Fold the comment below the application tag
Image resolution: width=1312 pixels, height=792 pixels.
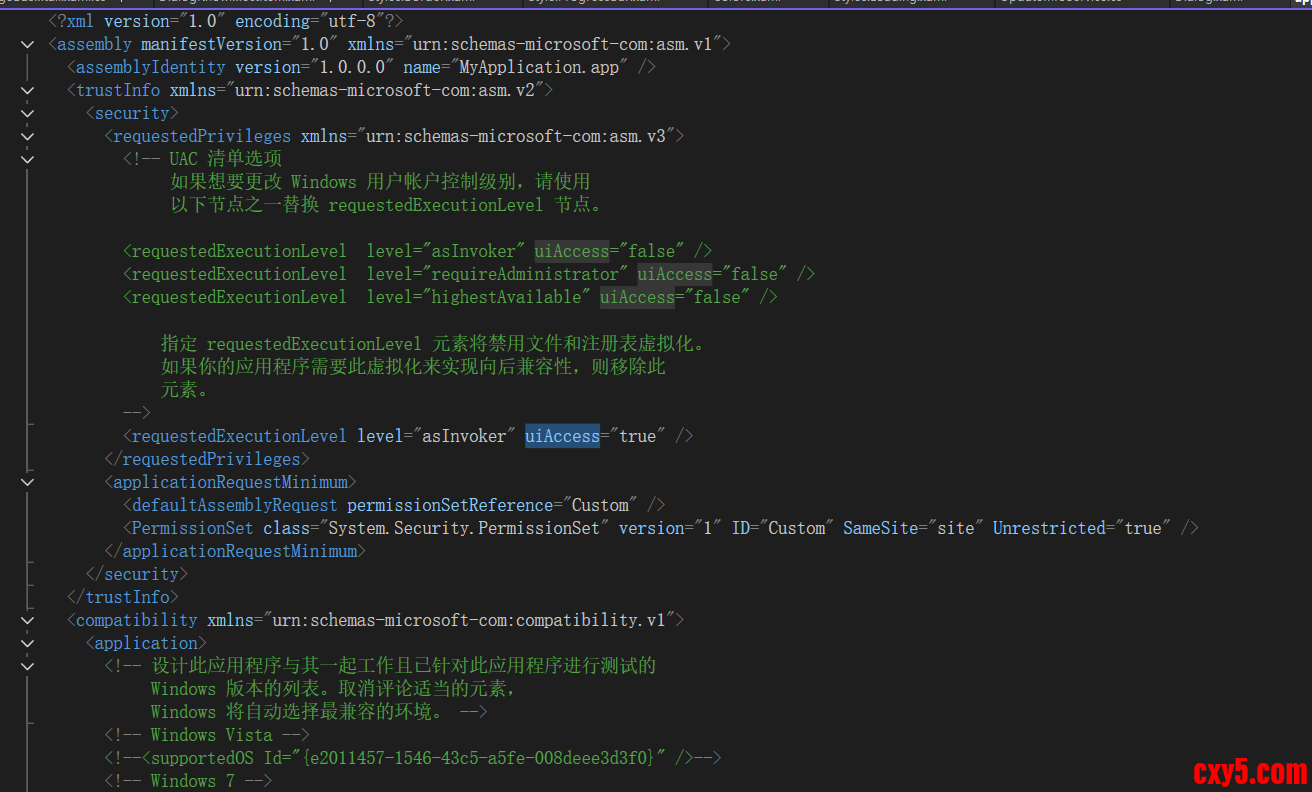[27, 666]
